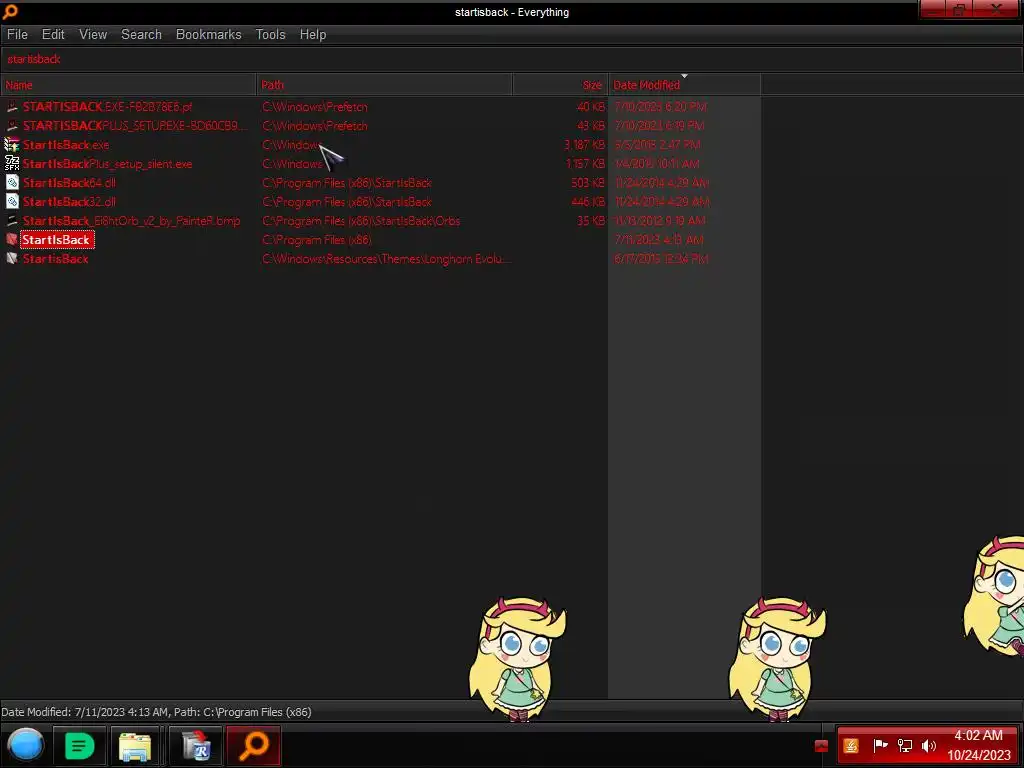This screenshot has height=768, width=1024.
Task: Select the file name STARTISBACK.EXE-FB2B78E6.pf
Action: click(108, 106)
